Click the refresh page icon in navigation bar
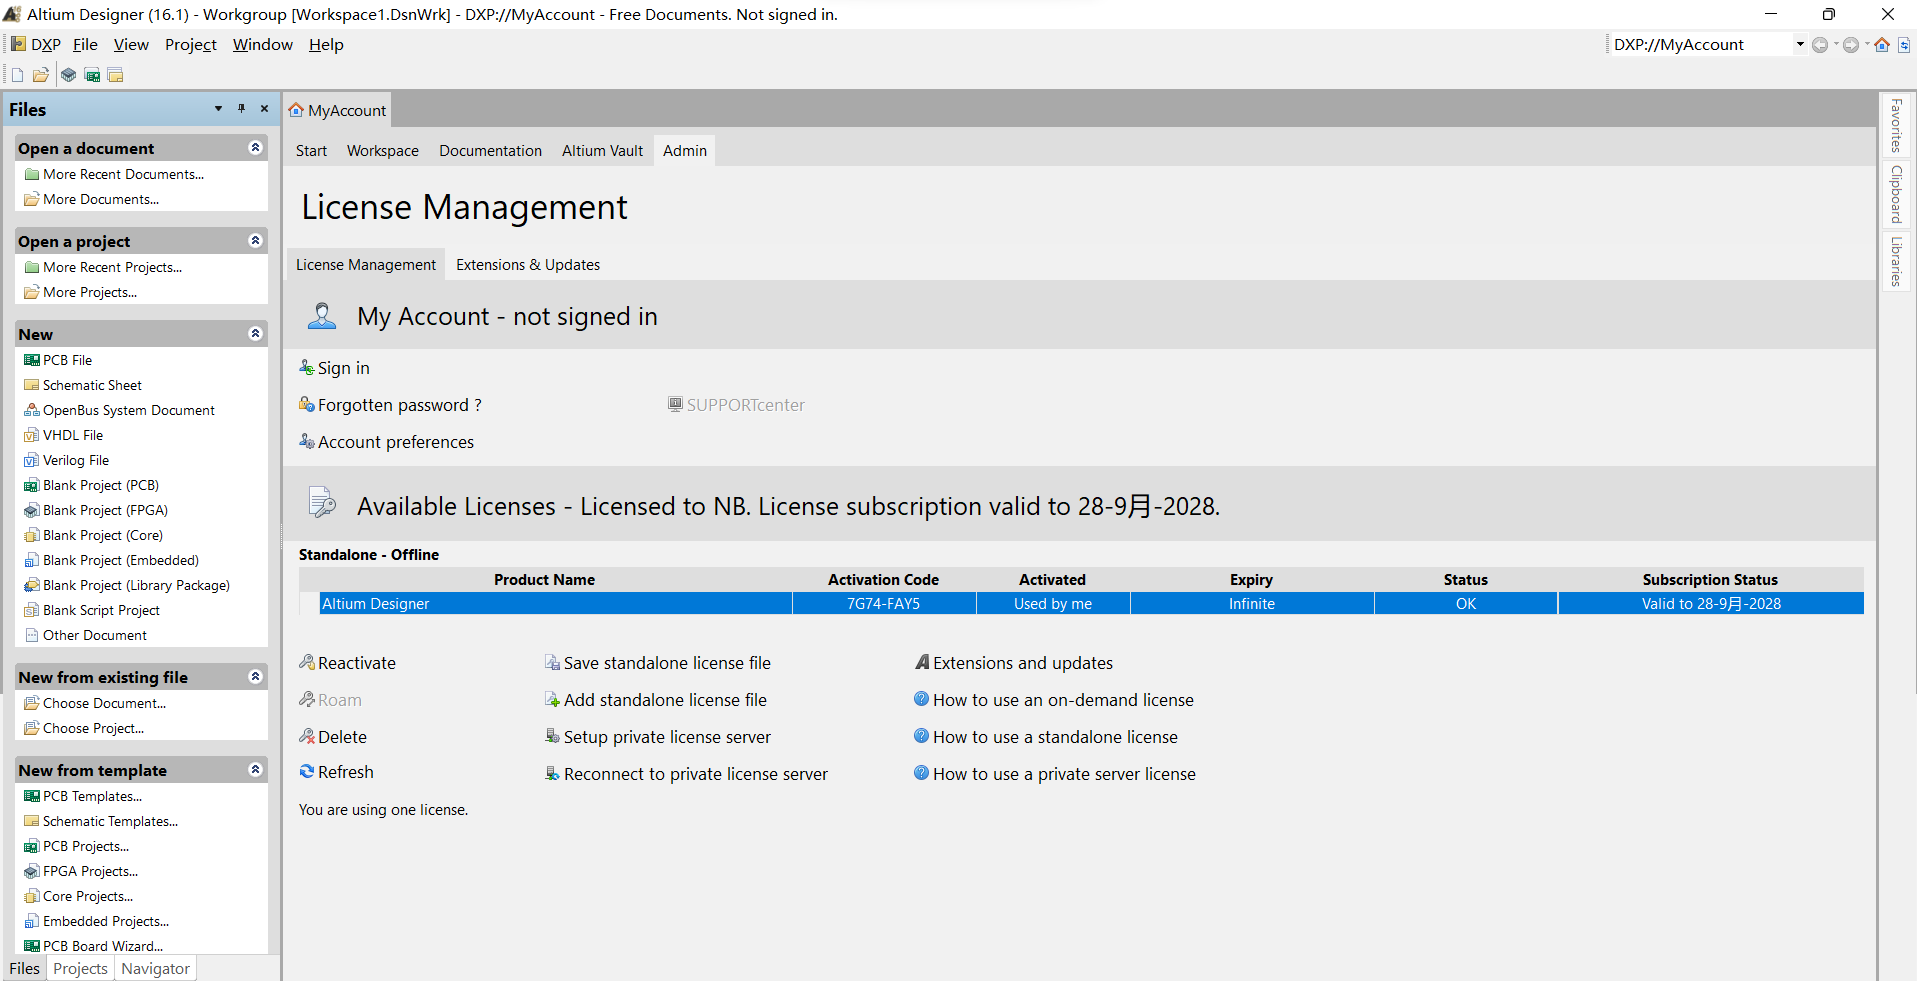Viewport: 1917px width, 981px height. click(x=1904, y=44)
